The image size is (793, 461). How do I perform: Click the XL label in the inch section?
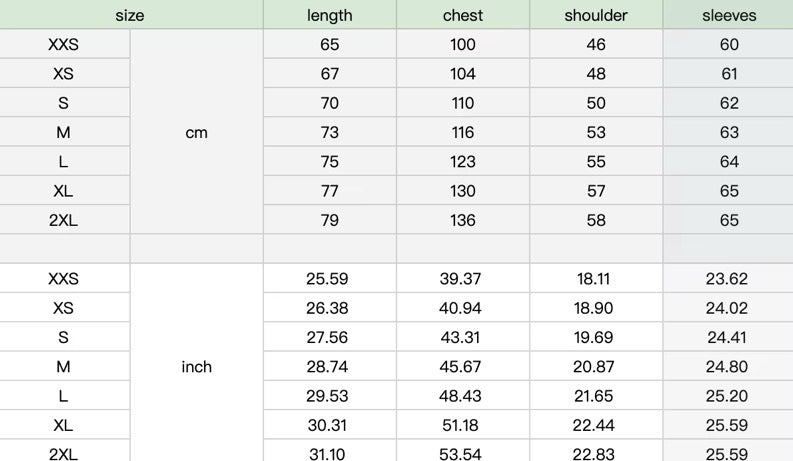(x=63, y=426)
